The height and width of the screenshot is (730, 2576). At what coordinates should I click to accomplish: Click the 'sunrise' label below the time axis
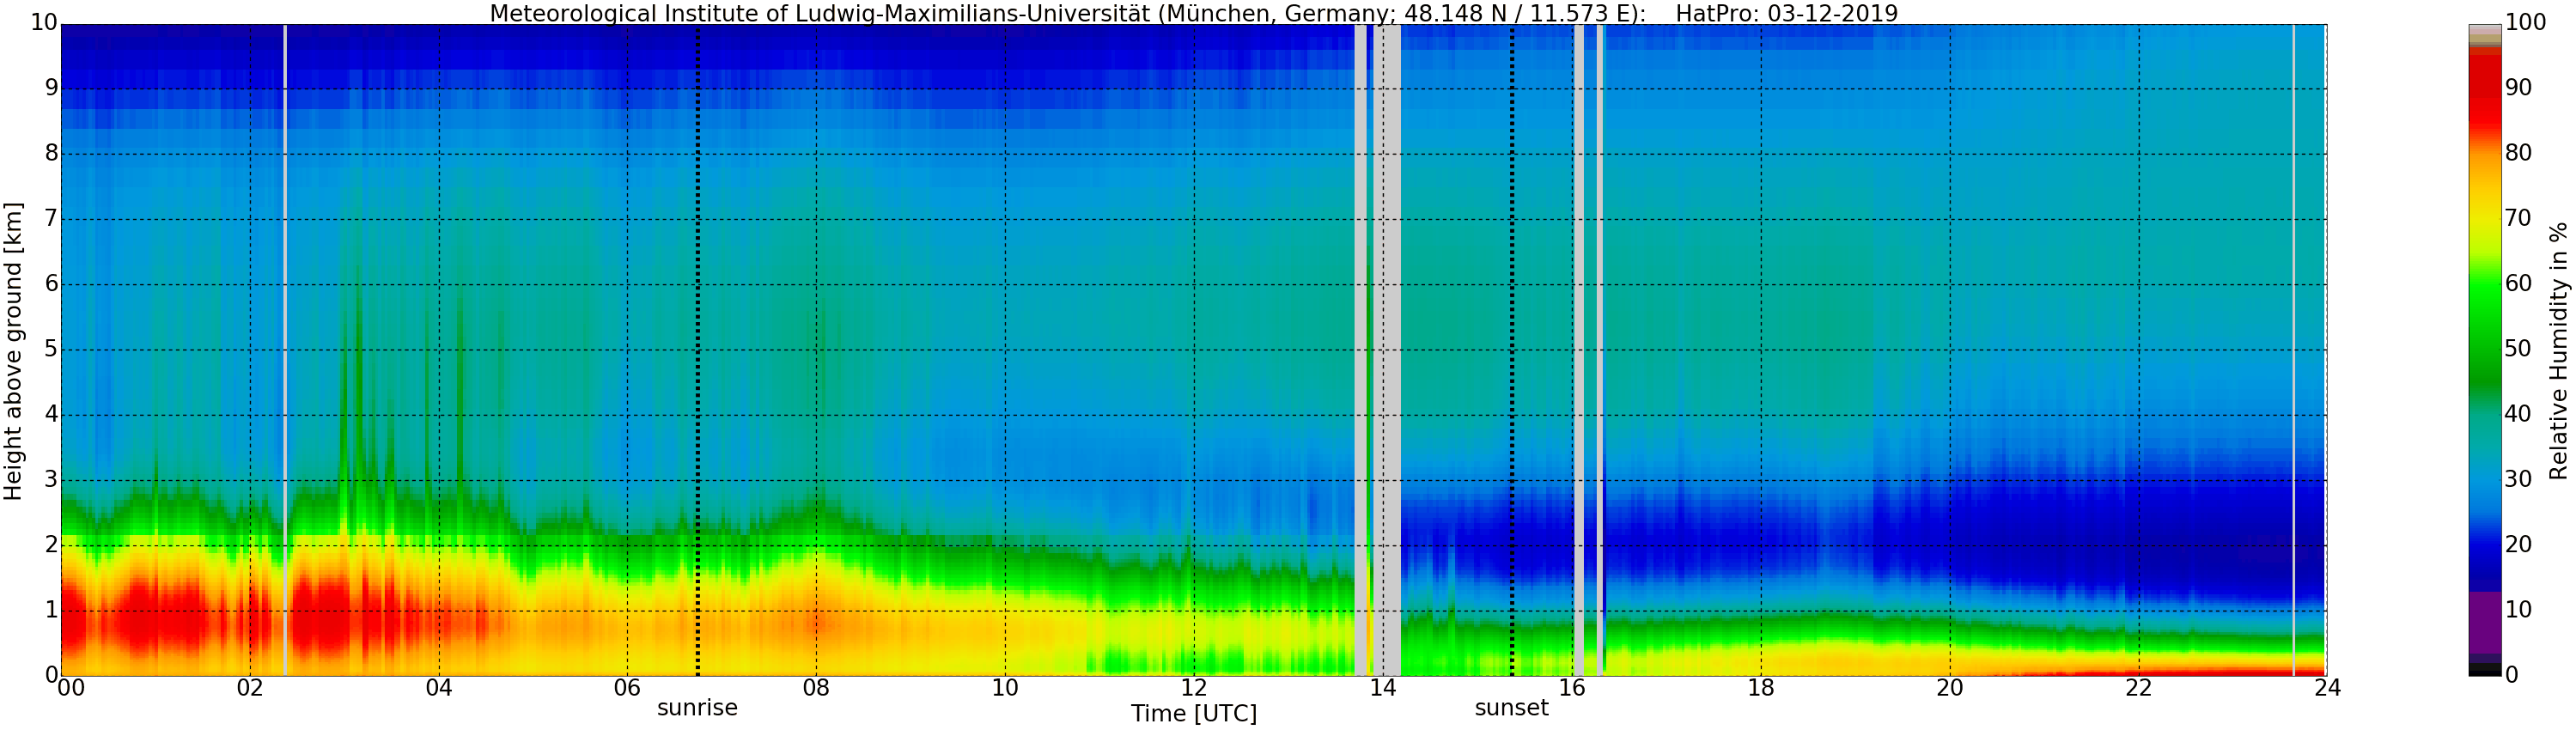(x=697, y=708)
